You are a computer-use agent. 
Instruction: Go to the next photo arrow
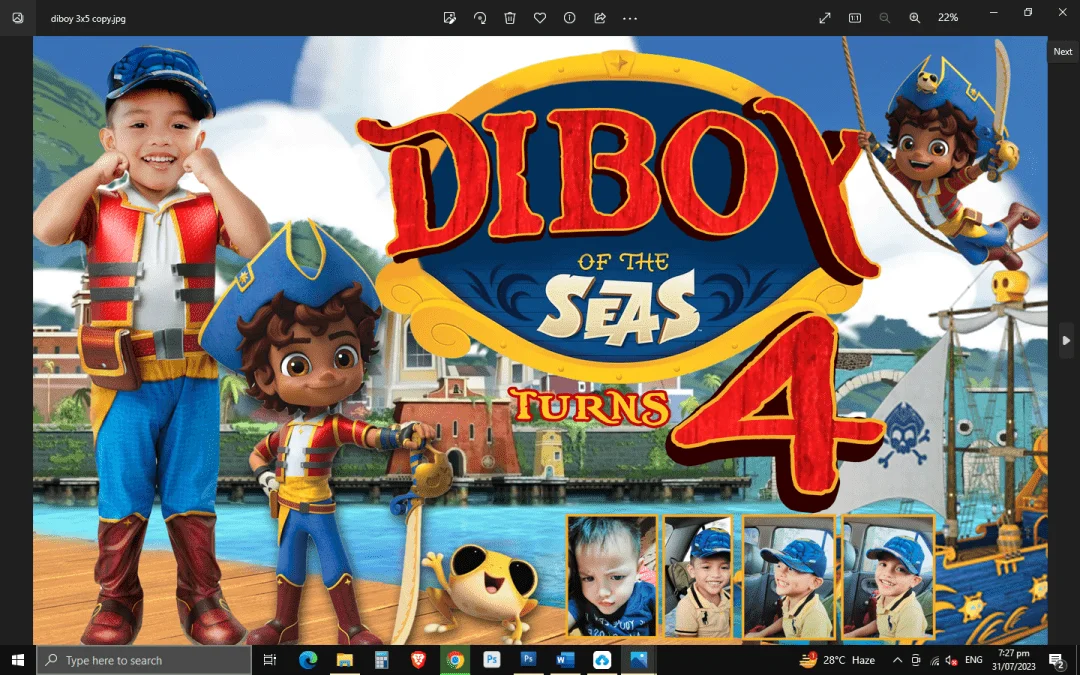(1066, 340)
